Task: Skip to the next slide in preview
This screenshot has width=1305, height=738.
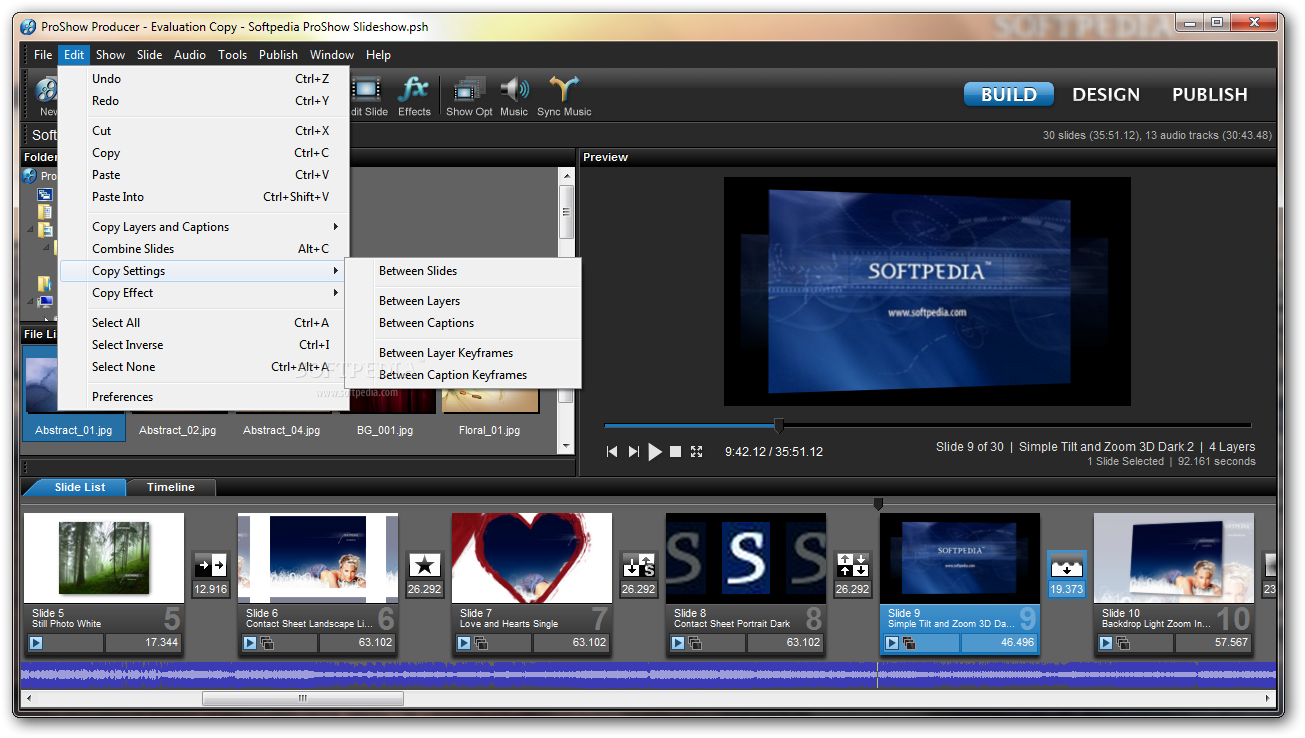Action: click(634, 452)
